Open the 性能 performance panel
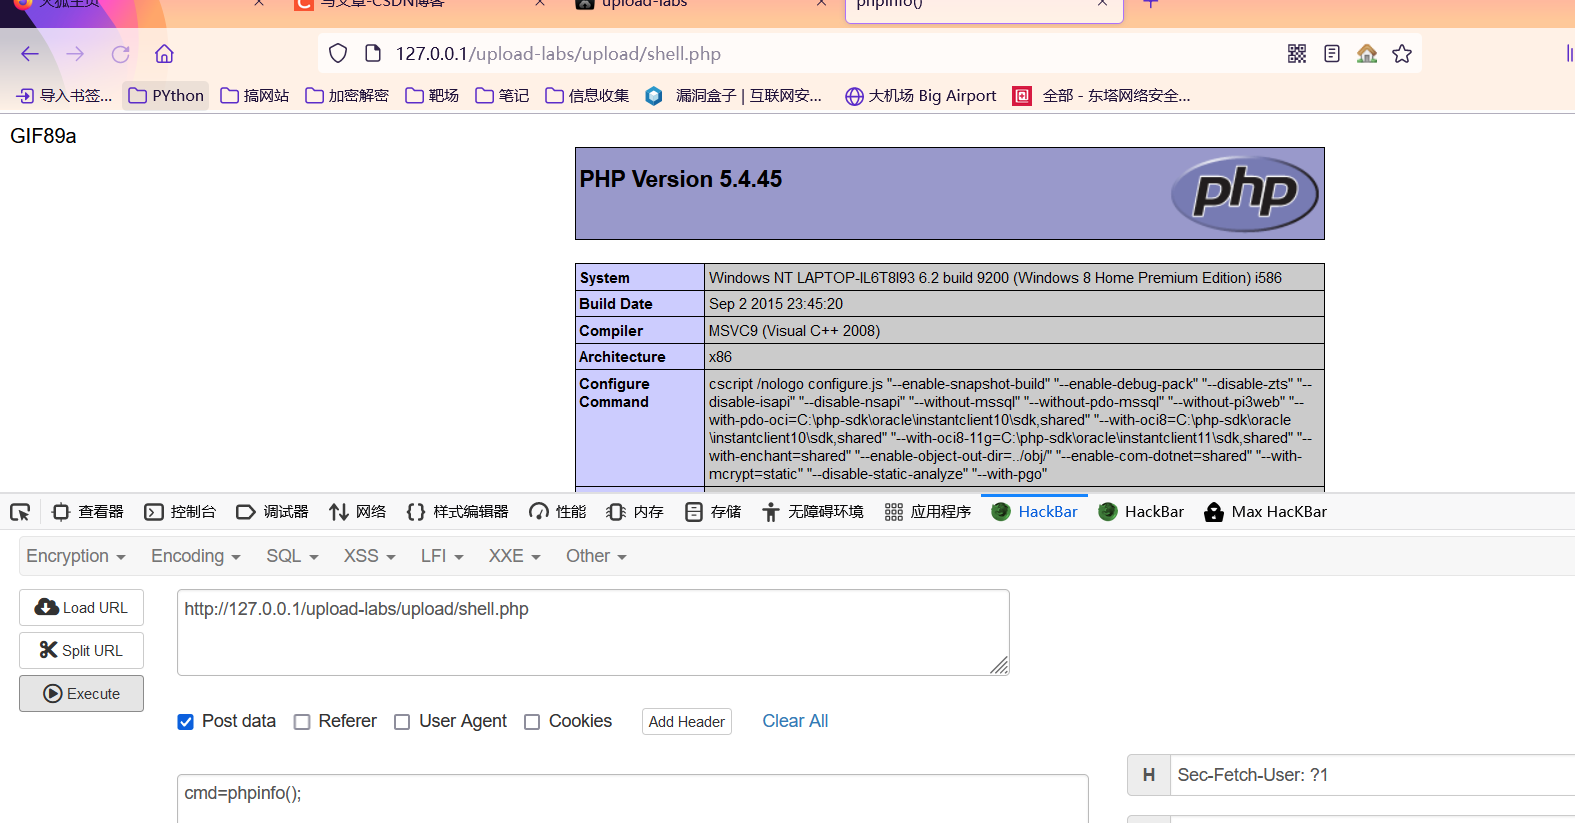Screen dimensions: 1575x823 (558, 512)
